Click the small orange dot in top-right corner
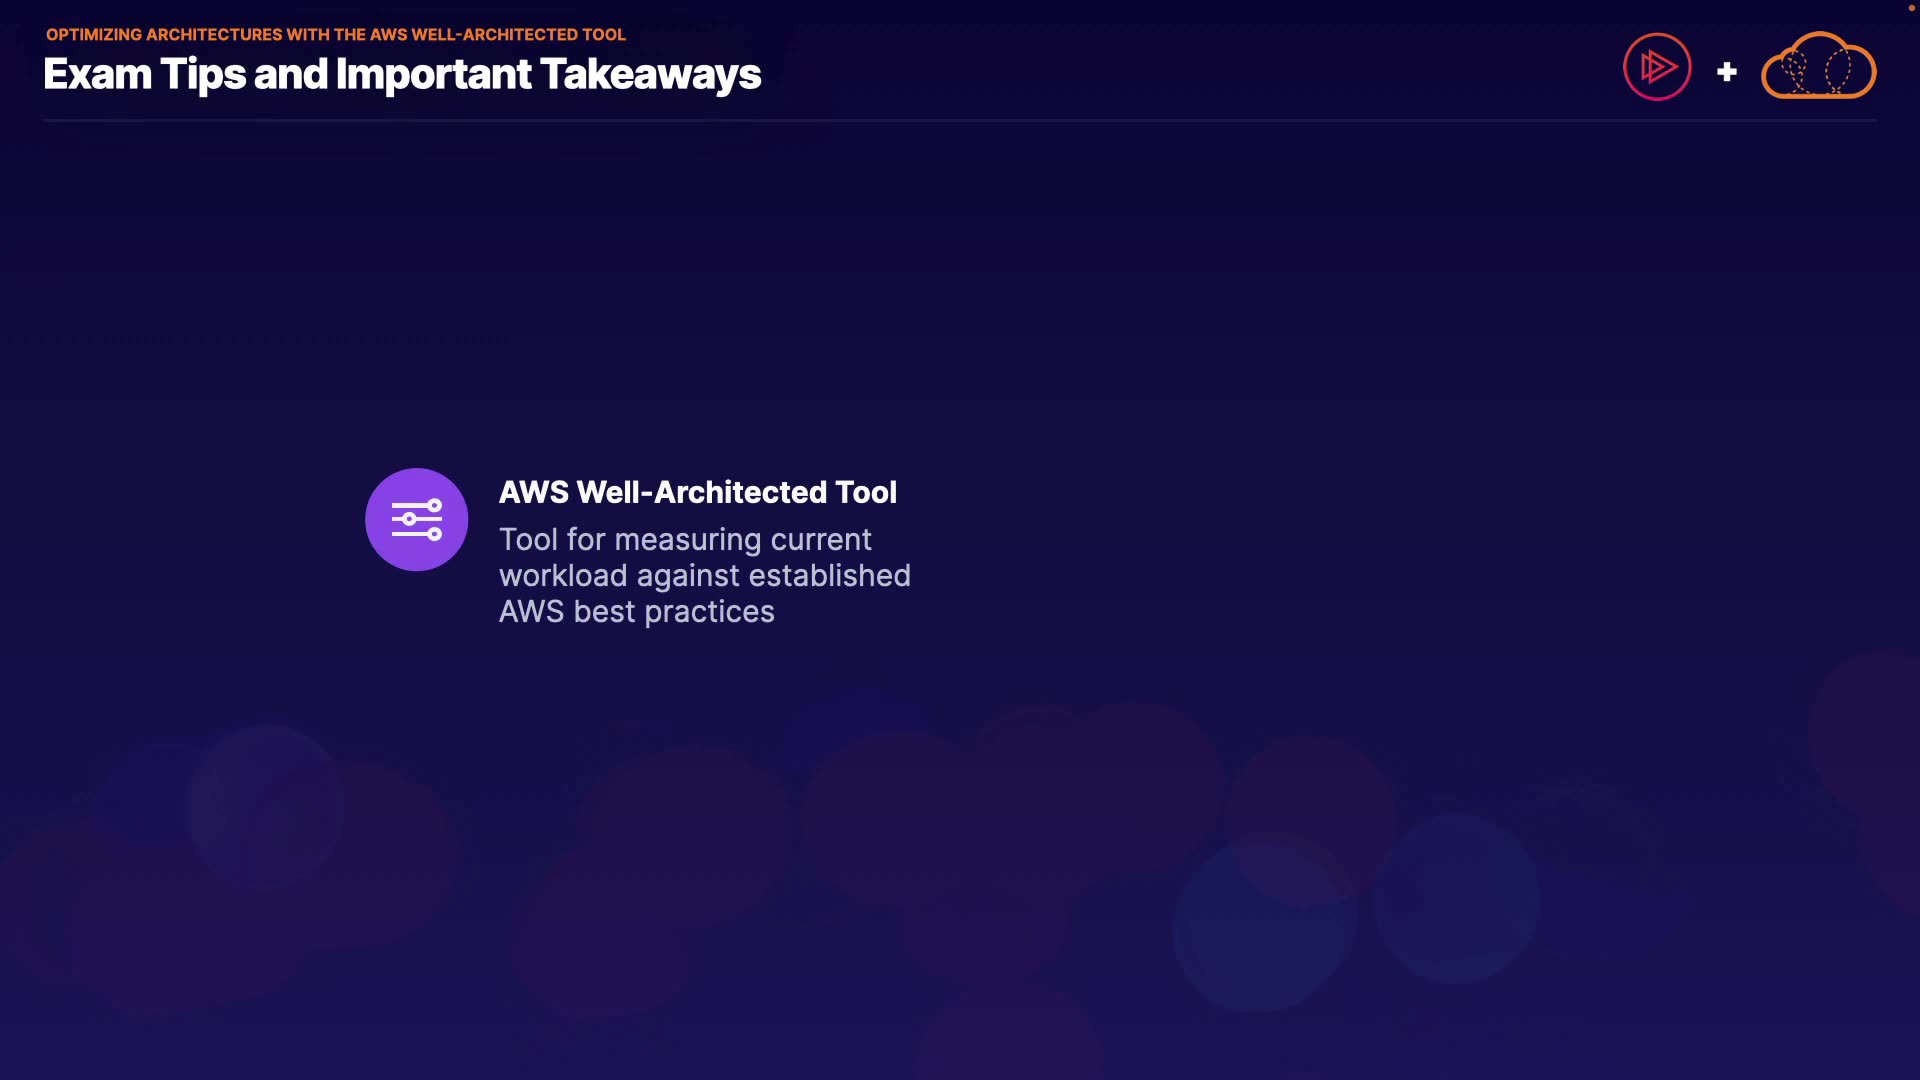The width and height of the screenshot is (1920, 1080). click(x=1911, y=8)
